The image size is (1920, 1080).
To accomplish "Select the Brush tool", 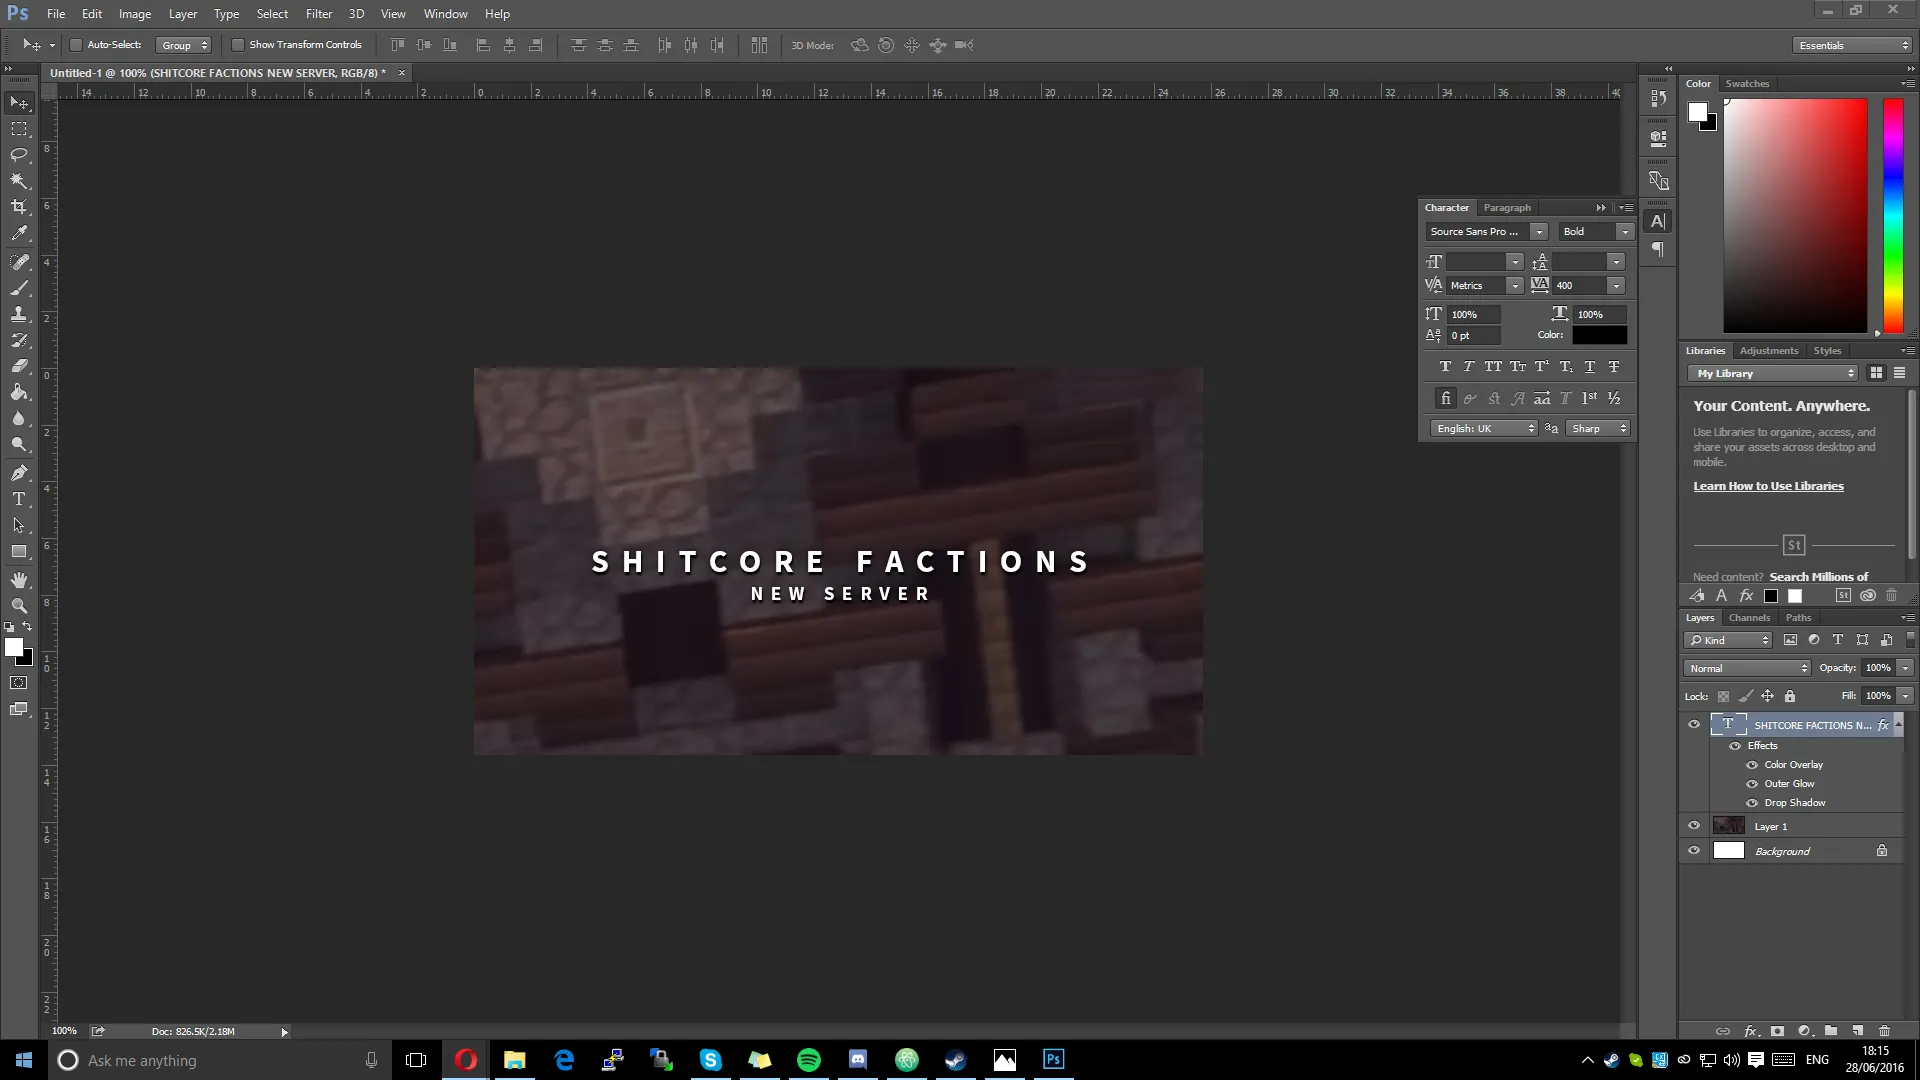I will pyautogui.click(x=19, y=288).
